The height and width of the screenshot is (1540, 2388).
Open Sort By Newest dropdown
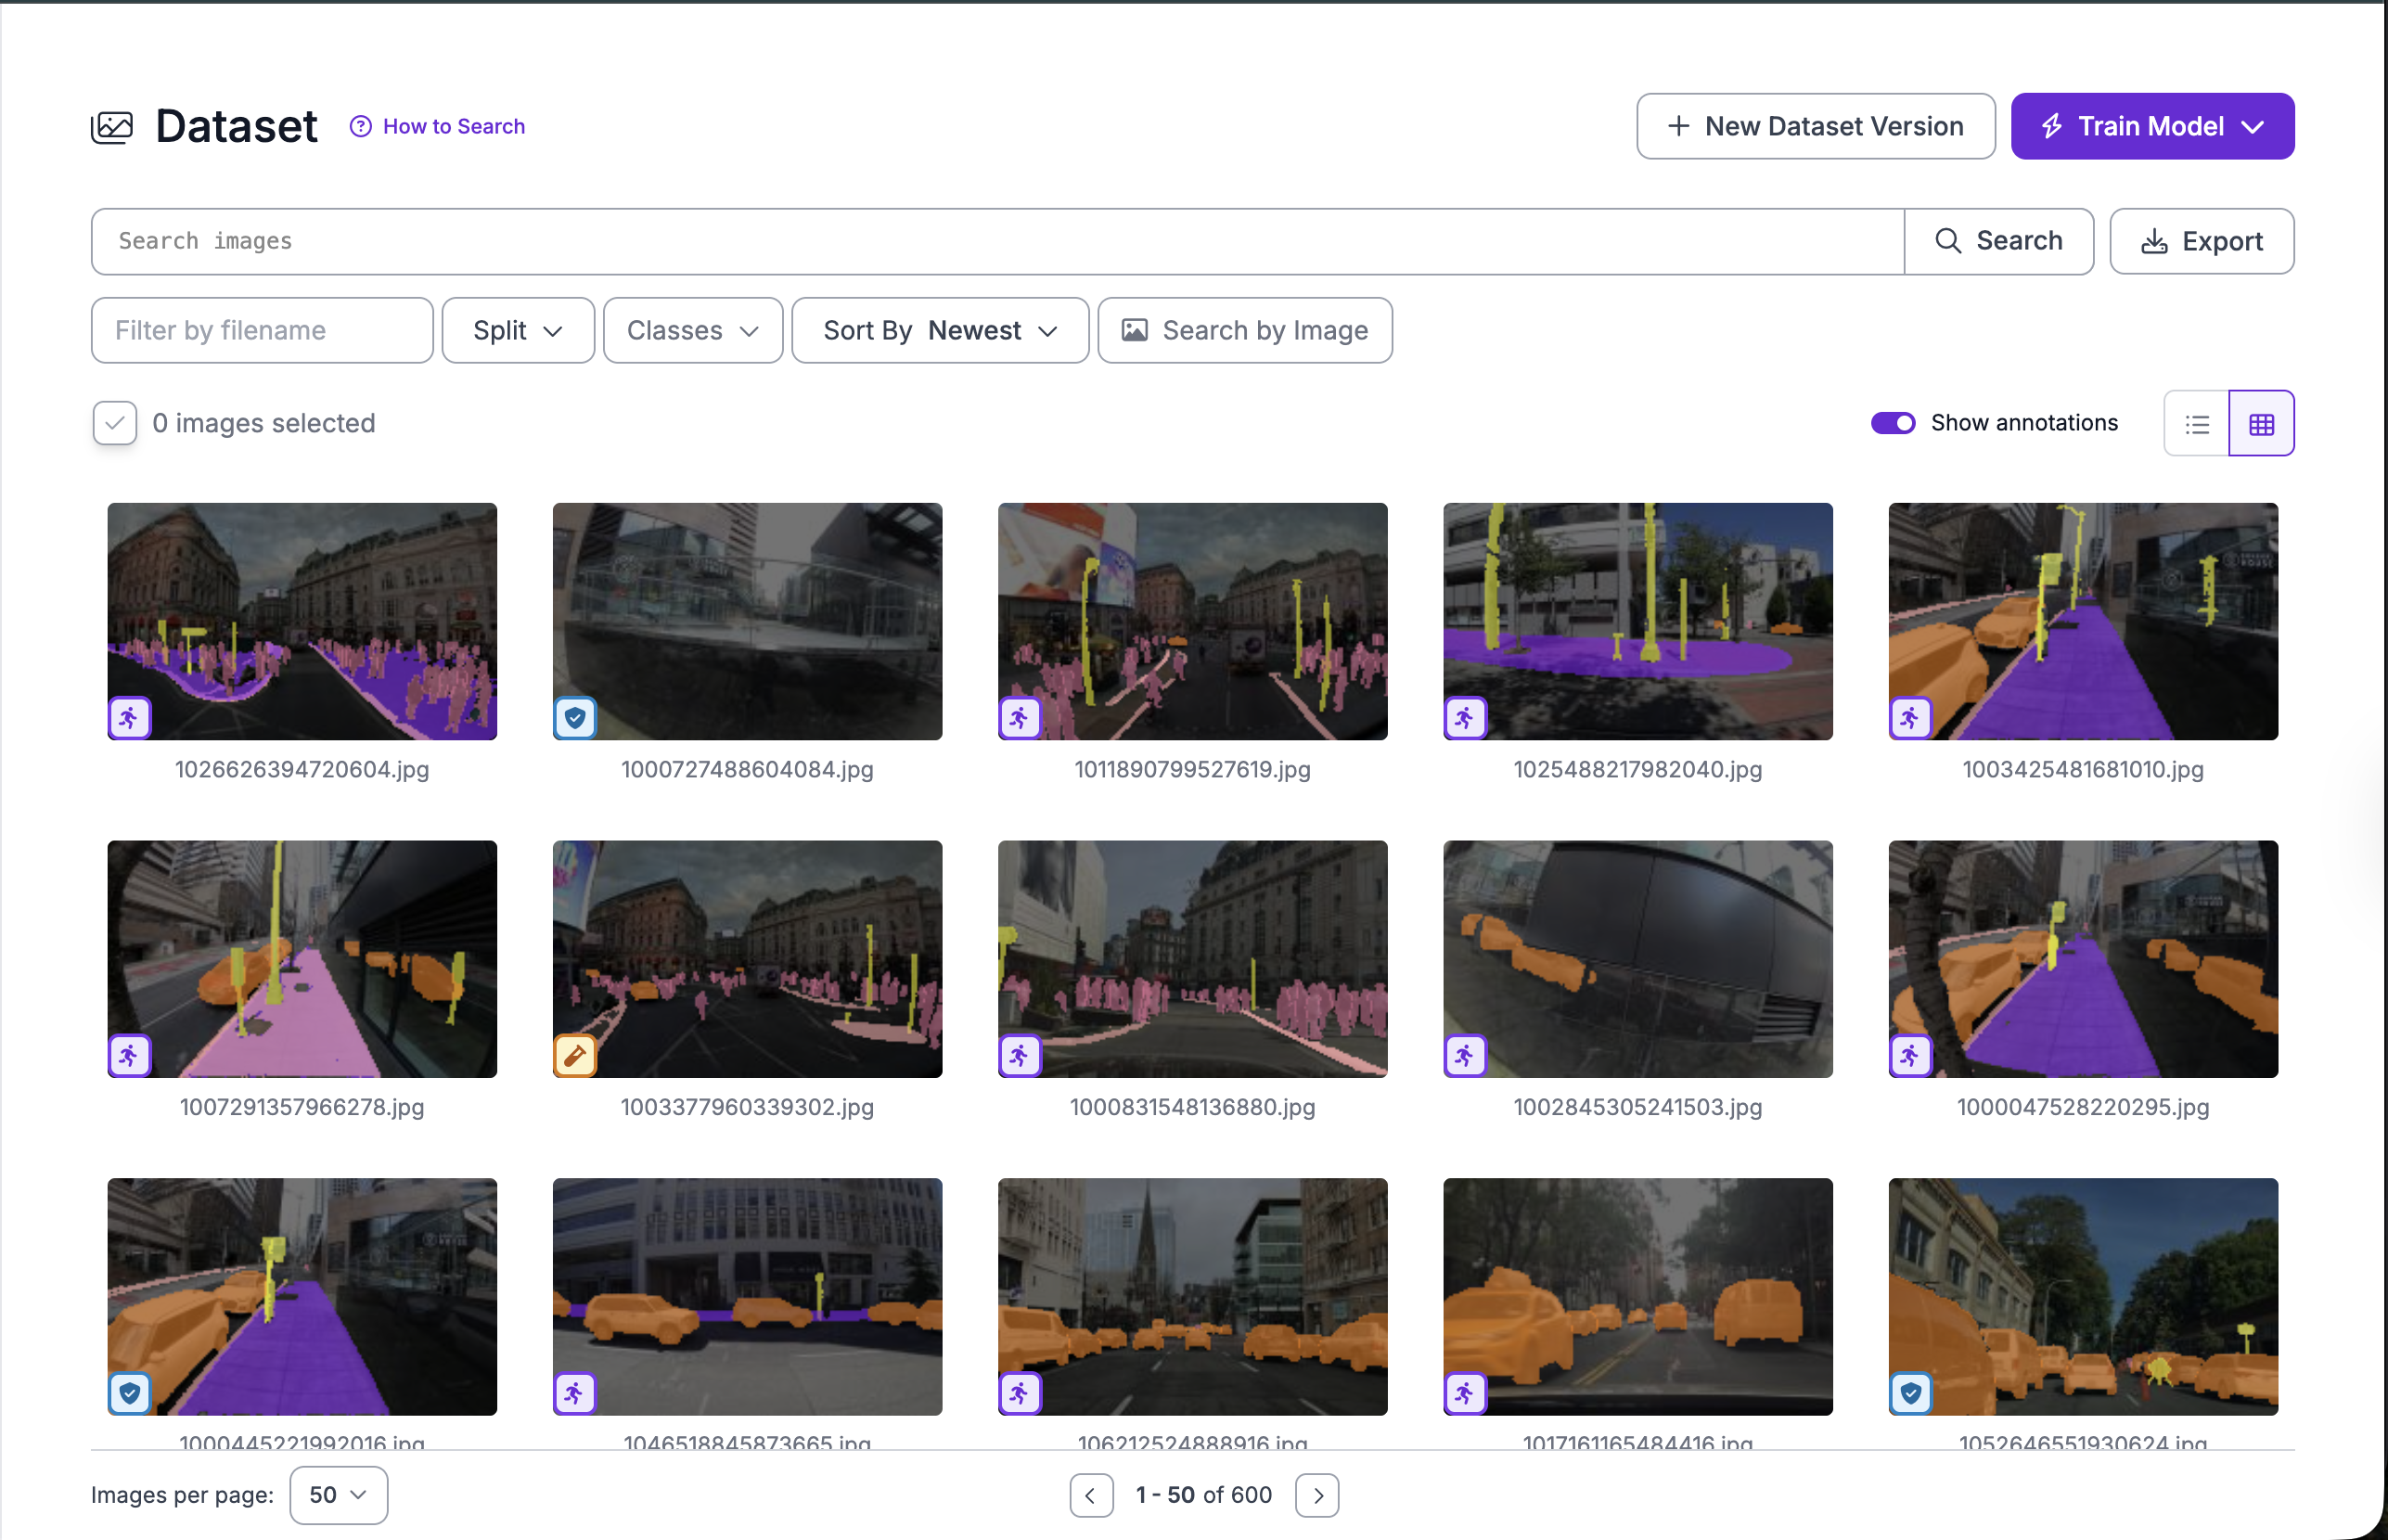point(939,330)
